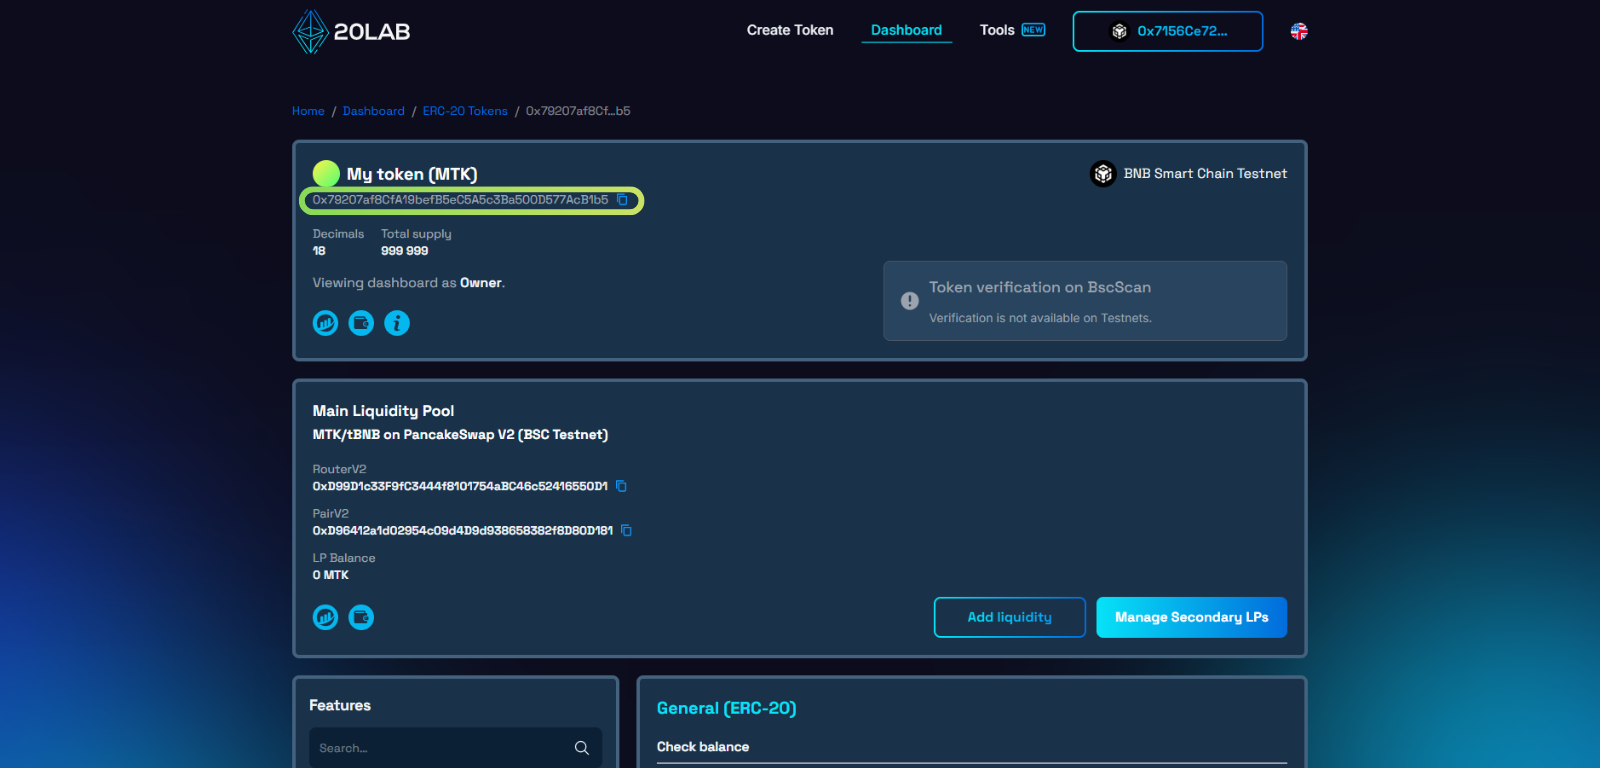Click the BNB Smart Chain Testnet icon
This screenshot has width=1600, height=768.
point(1103,174)
